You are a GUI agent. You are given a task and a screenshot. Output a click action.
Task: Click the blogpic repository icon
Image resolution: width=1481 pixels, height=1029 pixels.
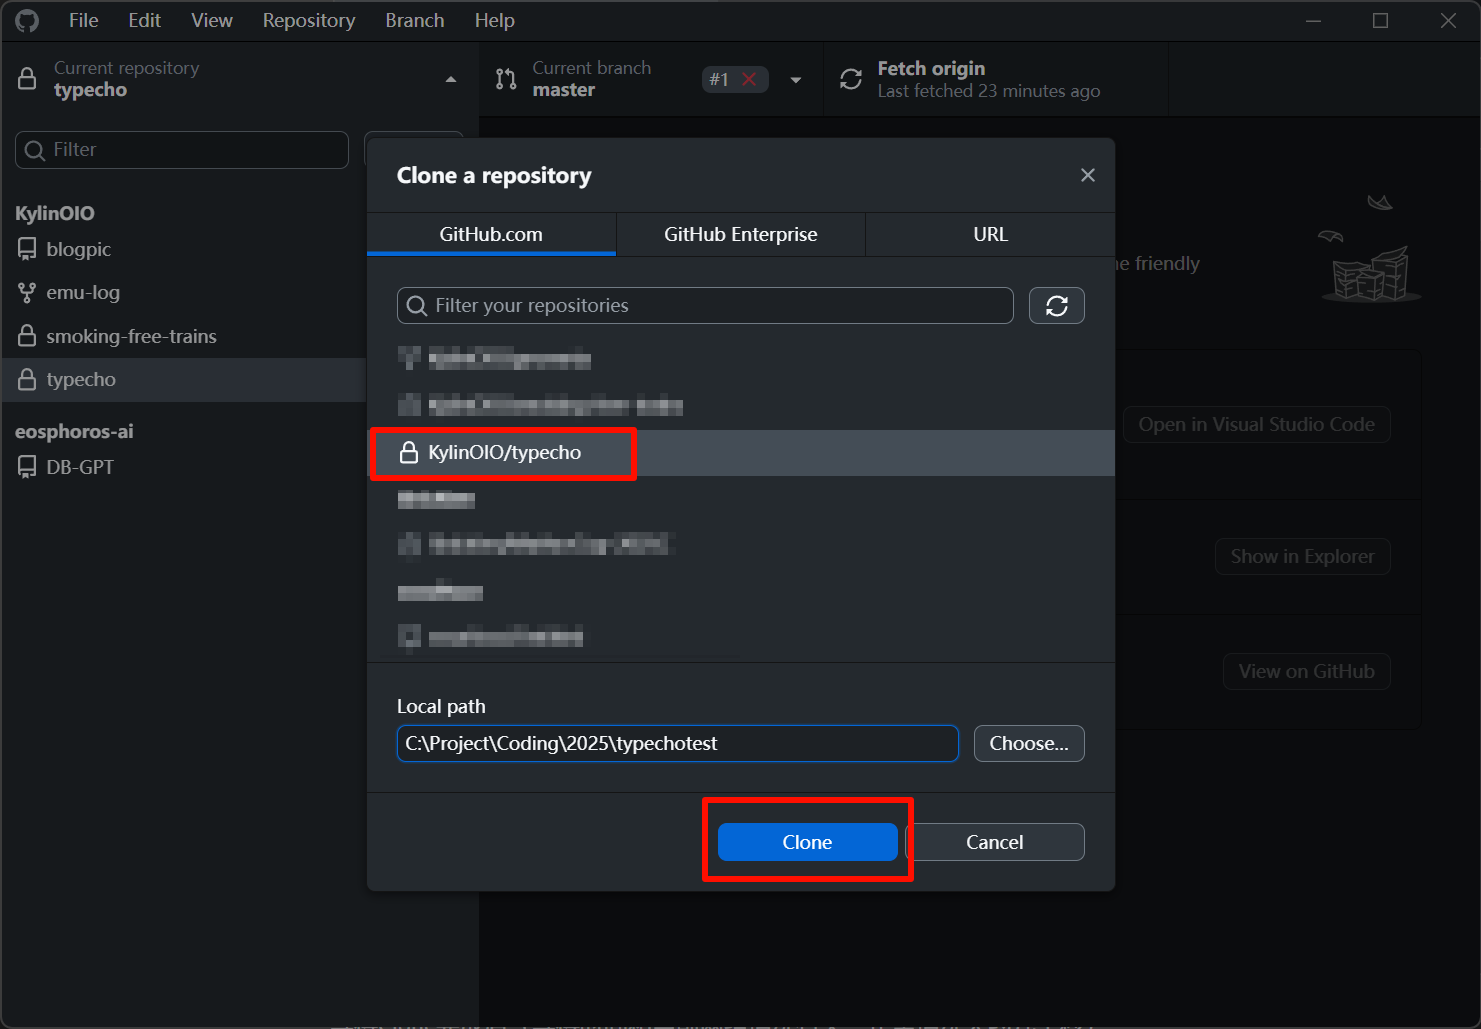[x=27, y=250]
